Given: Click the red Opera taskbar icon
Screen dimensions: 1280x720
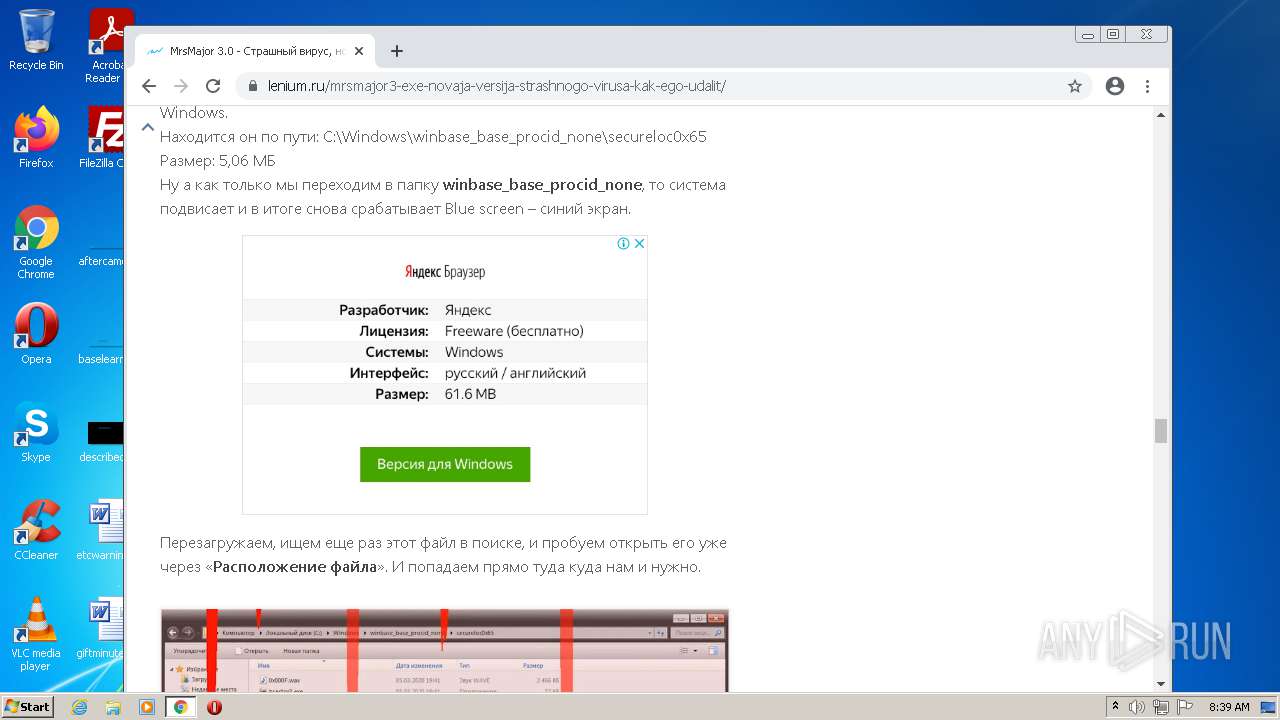Looking at the screenshot, I should click(214, 707).
